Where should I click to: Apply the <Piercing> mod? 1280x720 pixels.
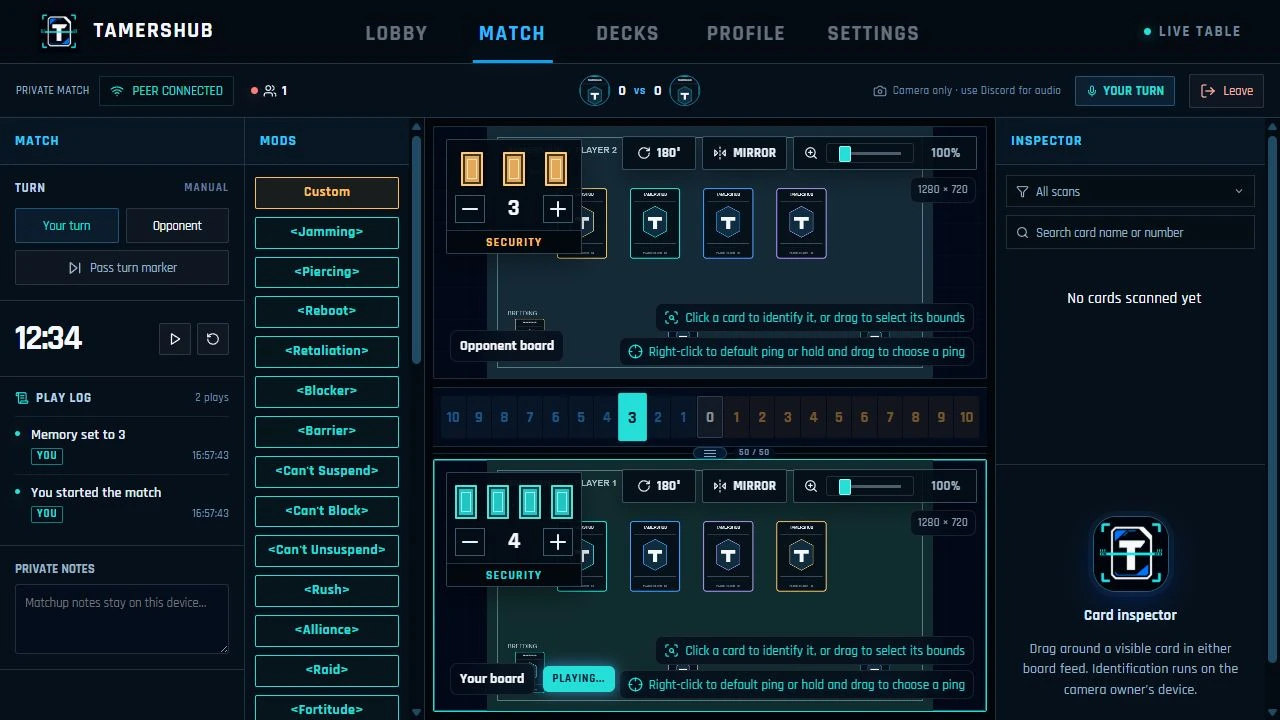(327, 272)
